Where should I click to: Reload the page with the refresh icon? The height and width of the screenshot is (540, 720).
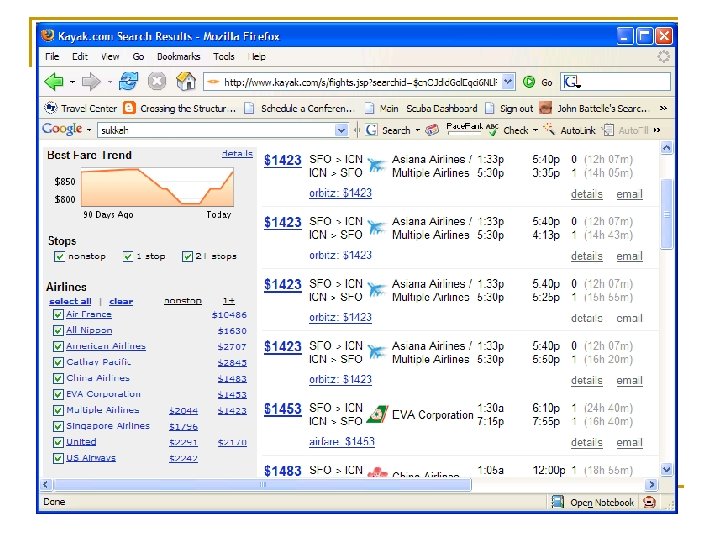[128, 82]
